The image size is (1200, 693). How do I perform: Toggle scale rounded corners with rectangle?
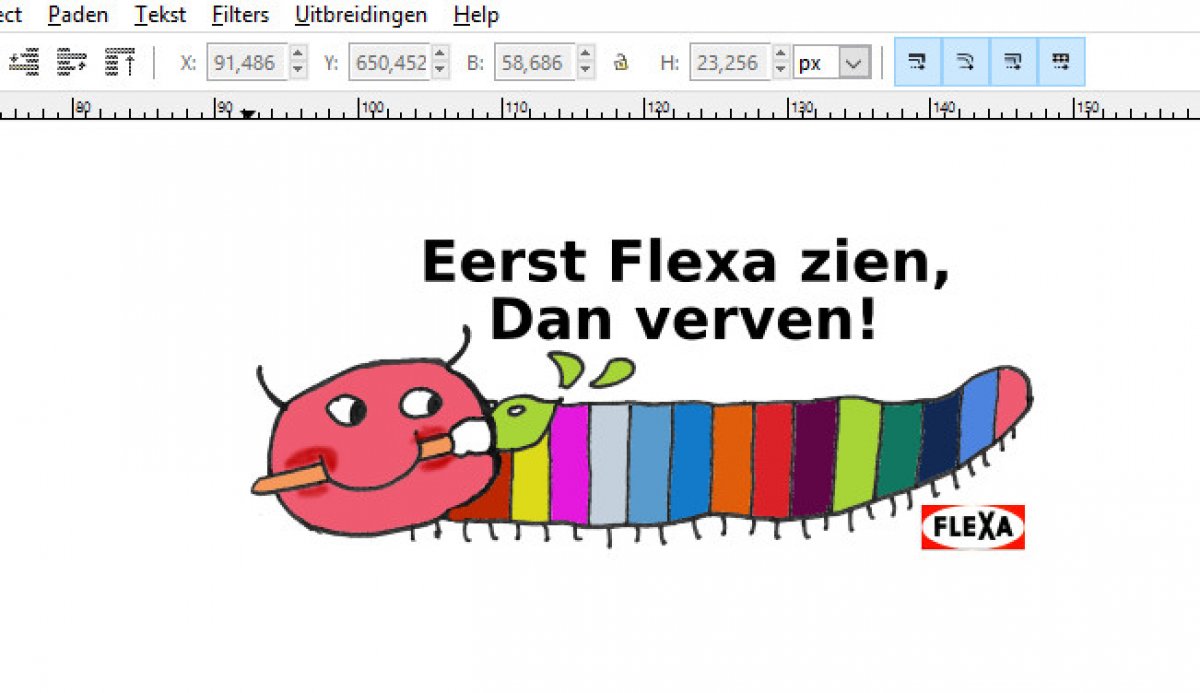pyautogui.click(x=965, y=62)
